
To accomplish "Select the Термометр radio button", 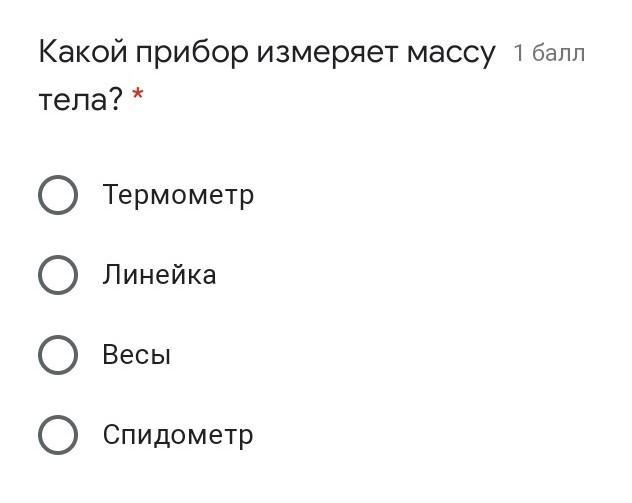I will [x=58, y=195].
